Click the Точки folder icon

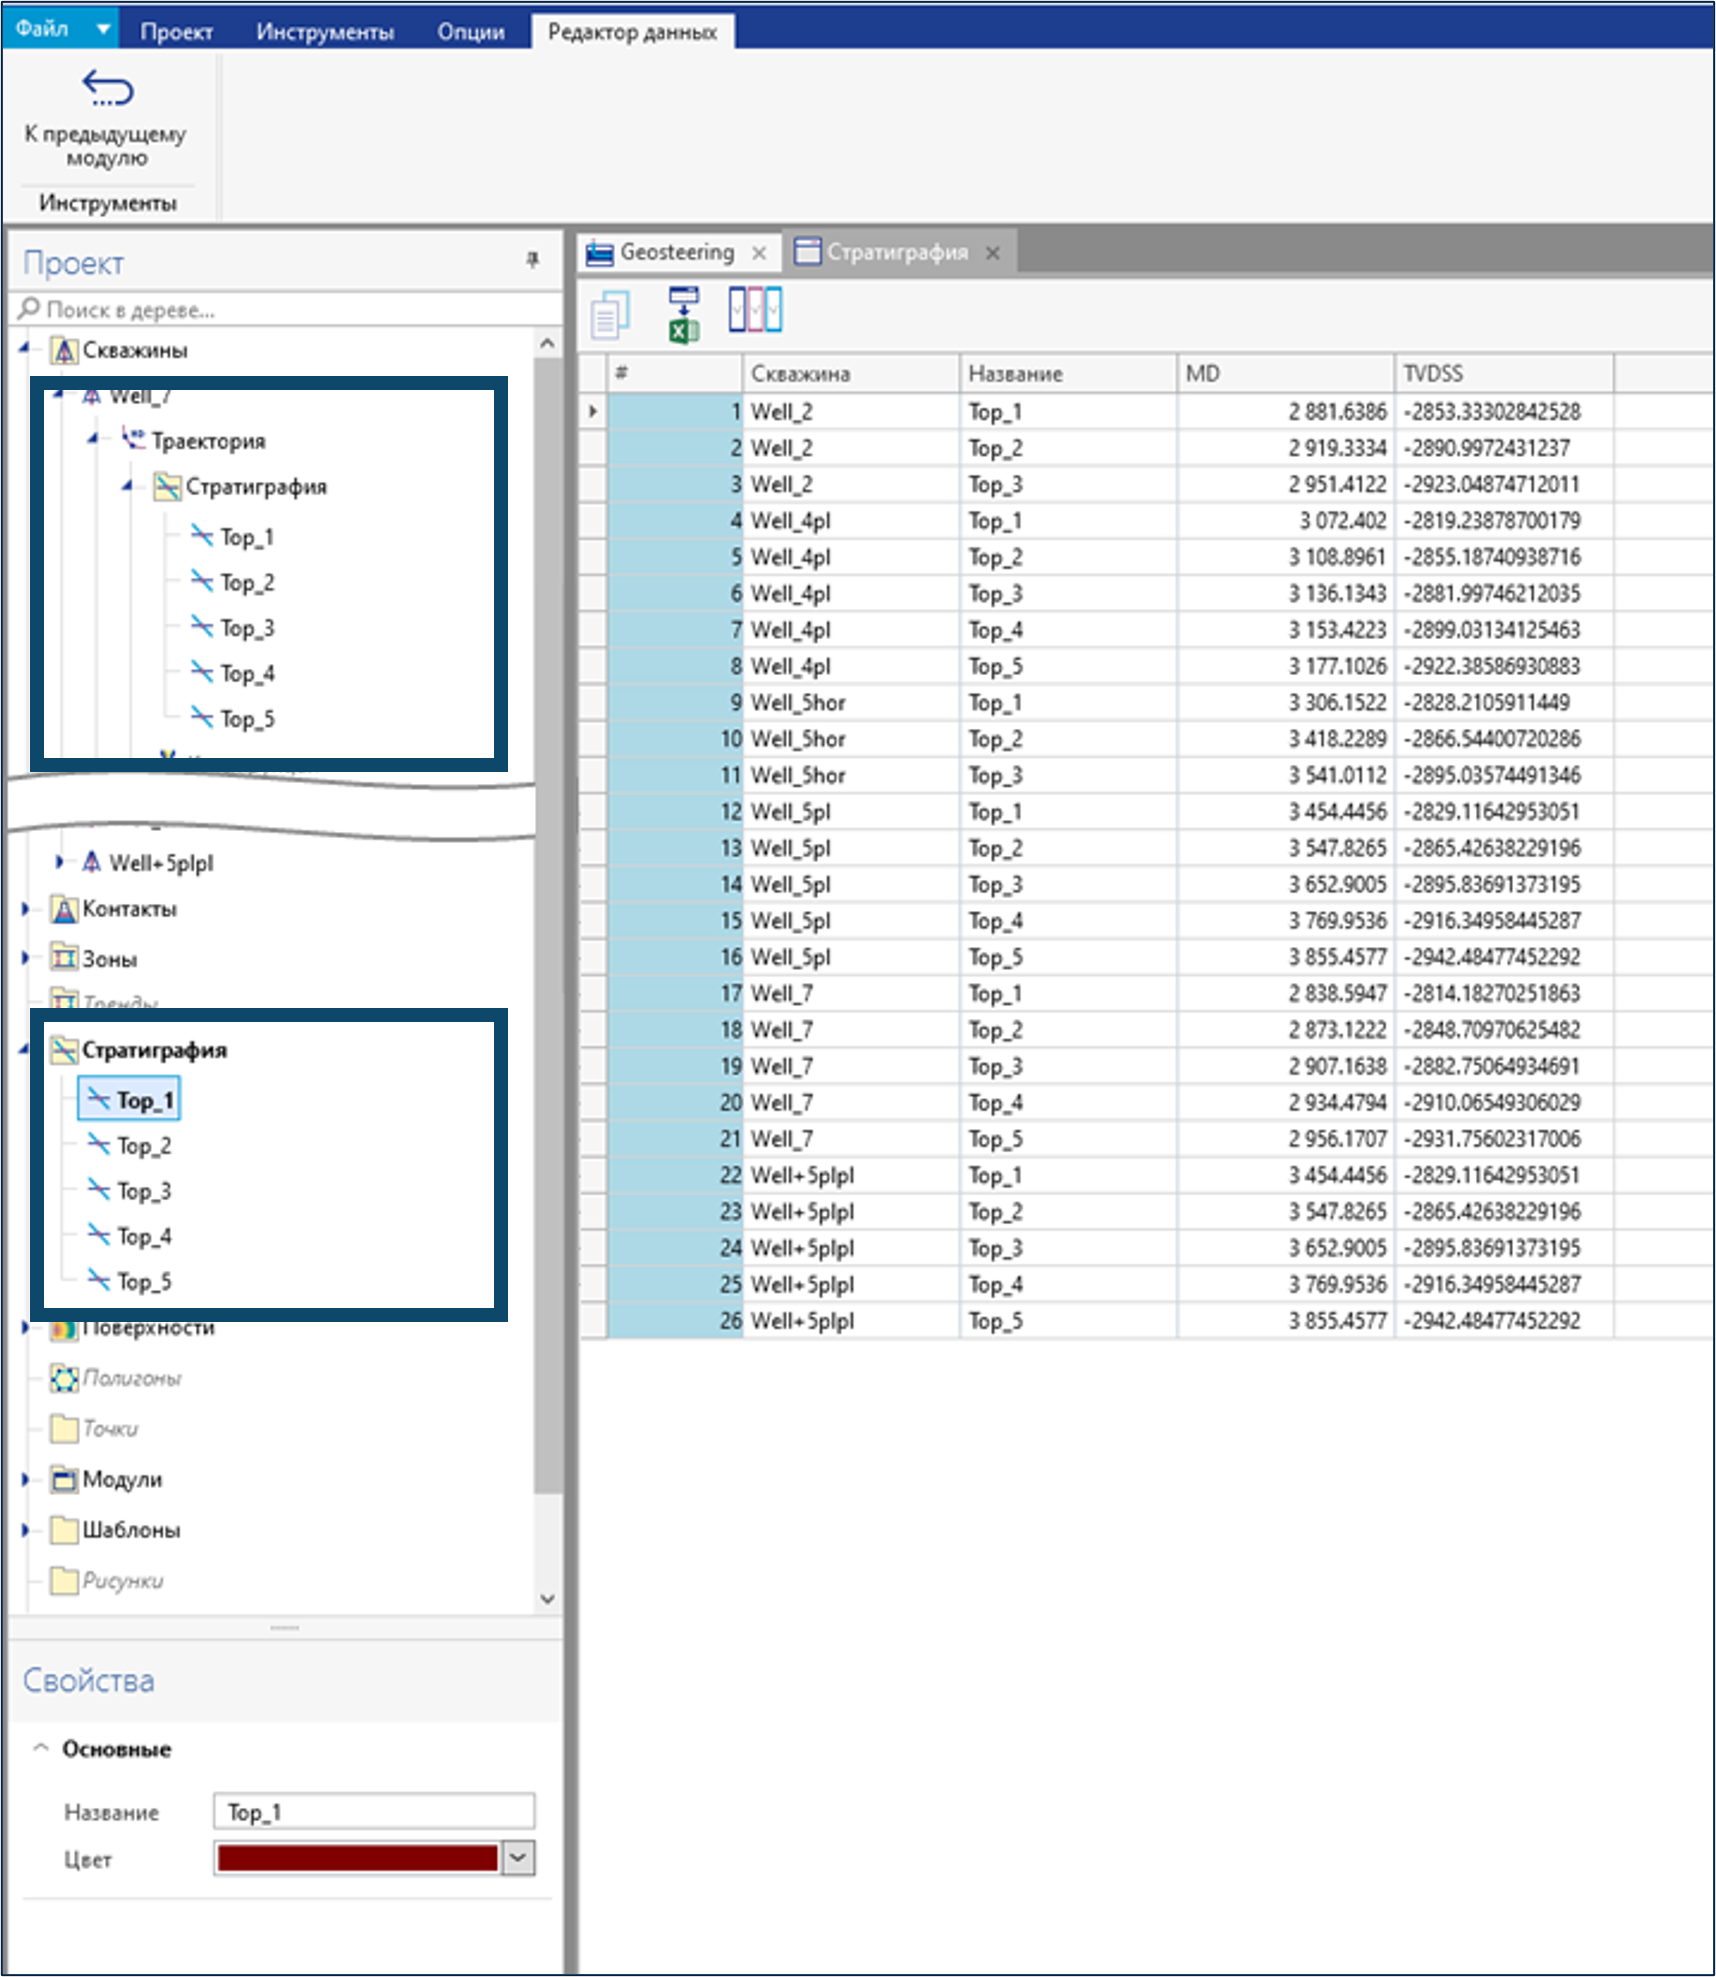click(64, 1428)
